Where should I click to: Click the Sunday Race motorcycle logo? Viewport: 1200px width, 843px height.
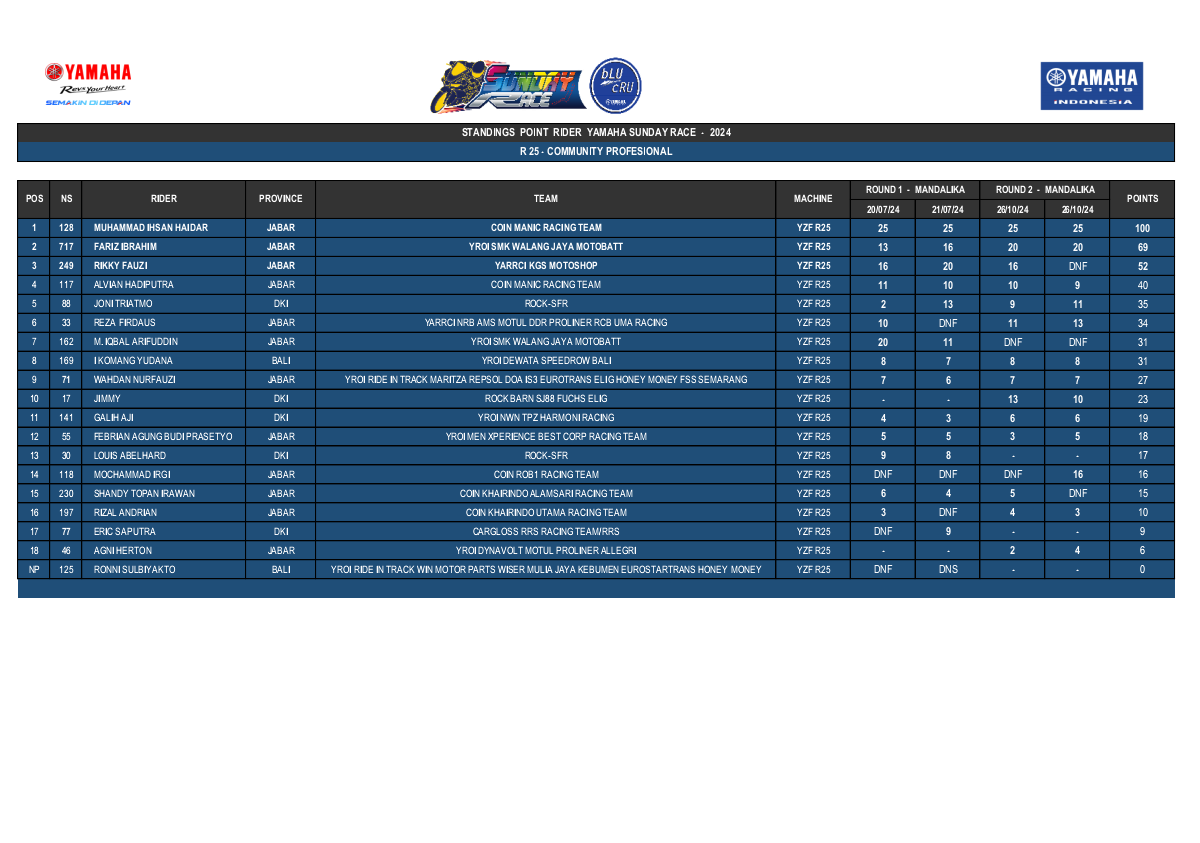click(x=508, y=86)
